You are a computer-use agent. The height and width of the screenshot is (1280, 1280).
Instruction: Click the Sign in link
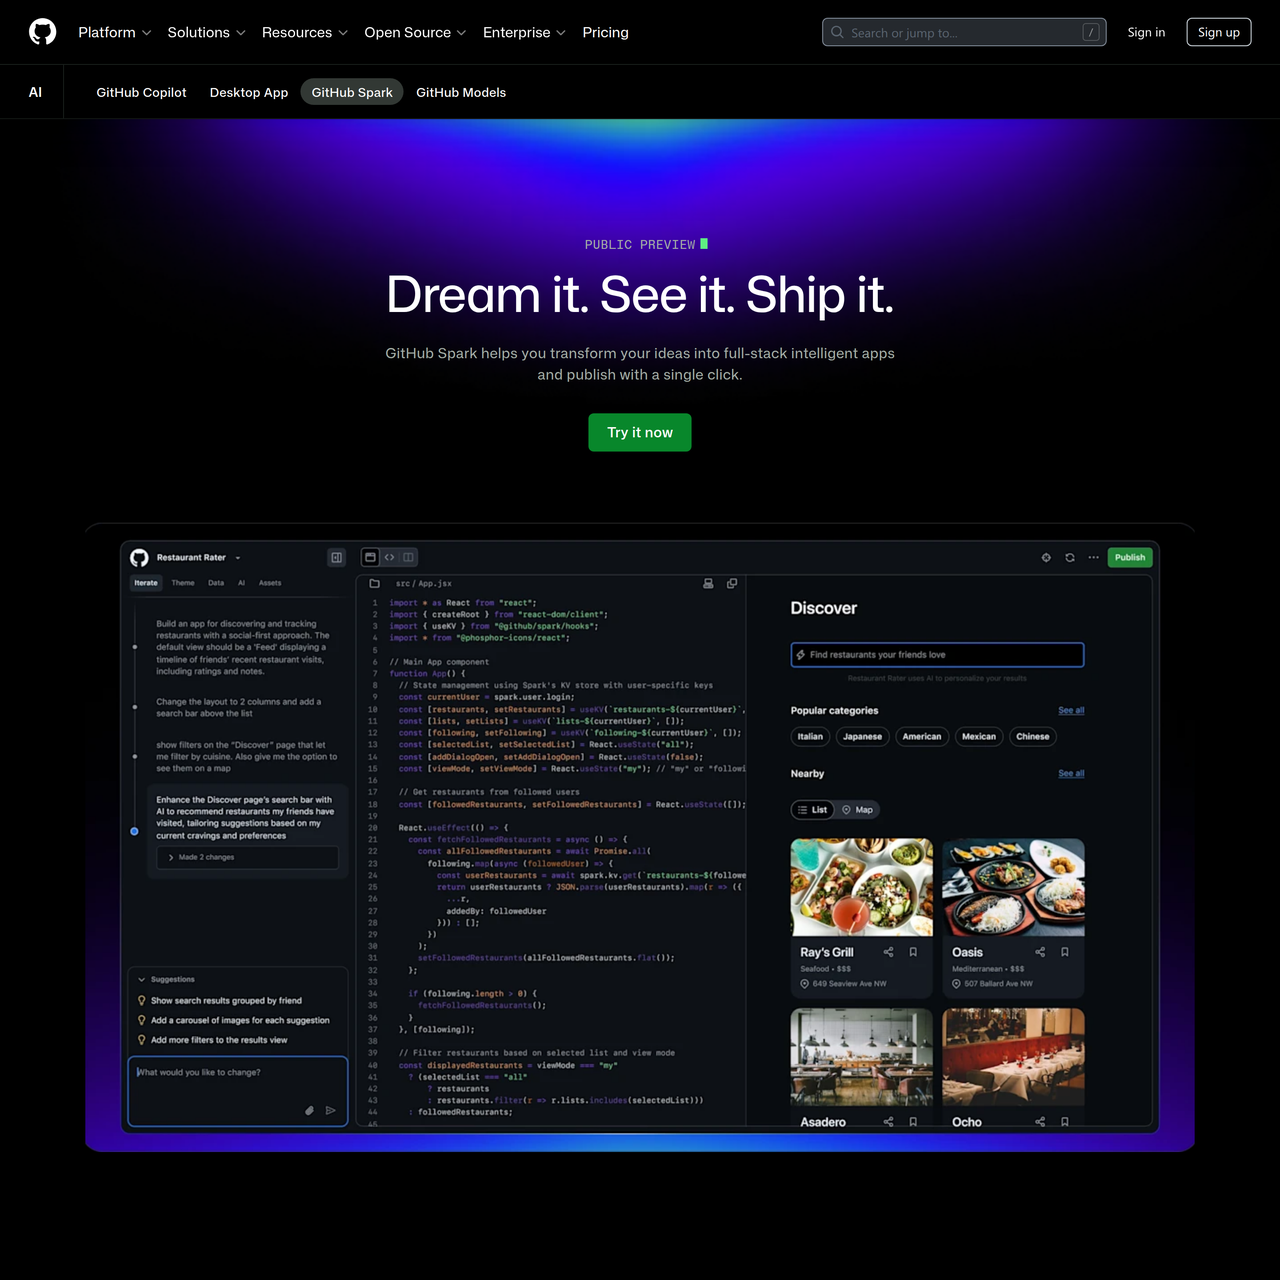(x=1146, y=32)
